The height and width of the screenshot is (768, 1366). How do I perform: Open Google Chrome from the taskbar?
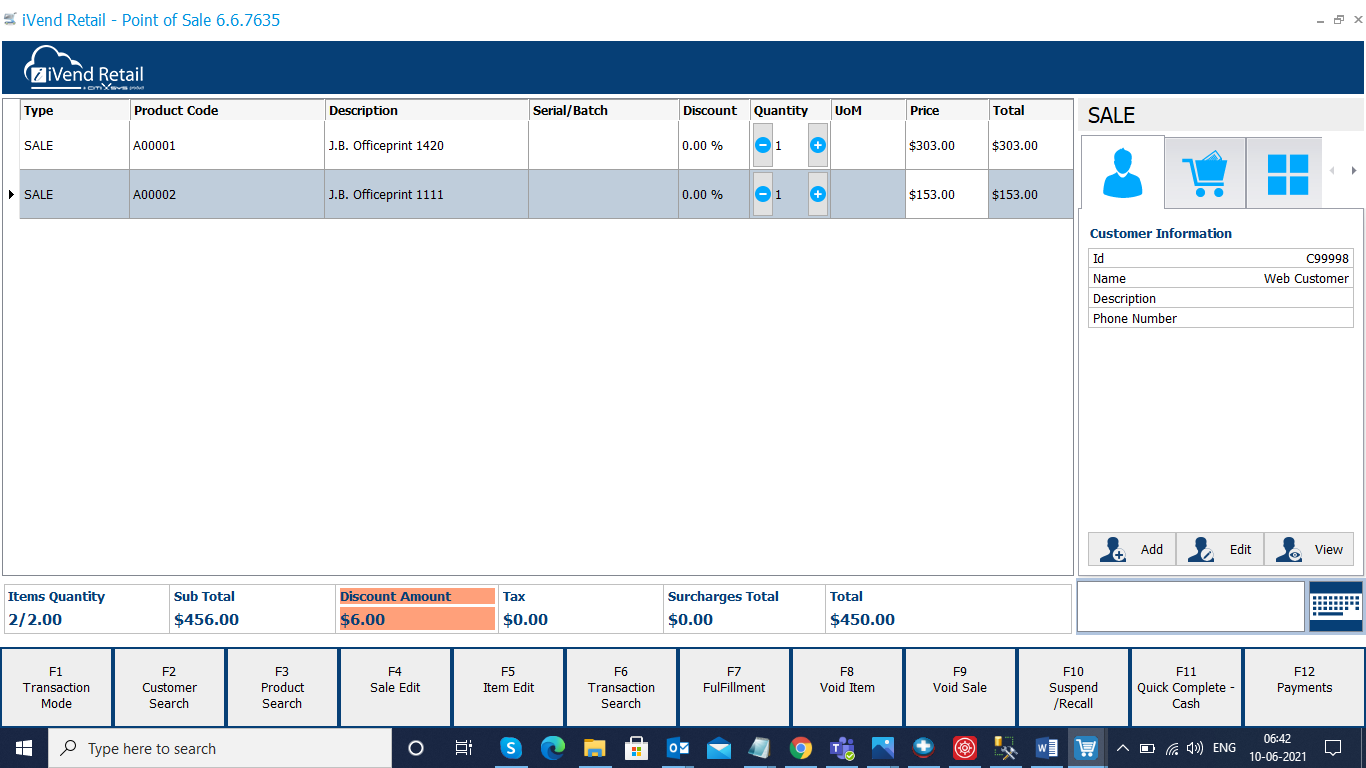point(800,748)
